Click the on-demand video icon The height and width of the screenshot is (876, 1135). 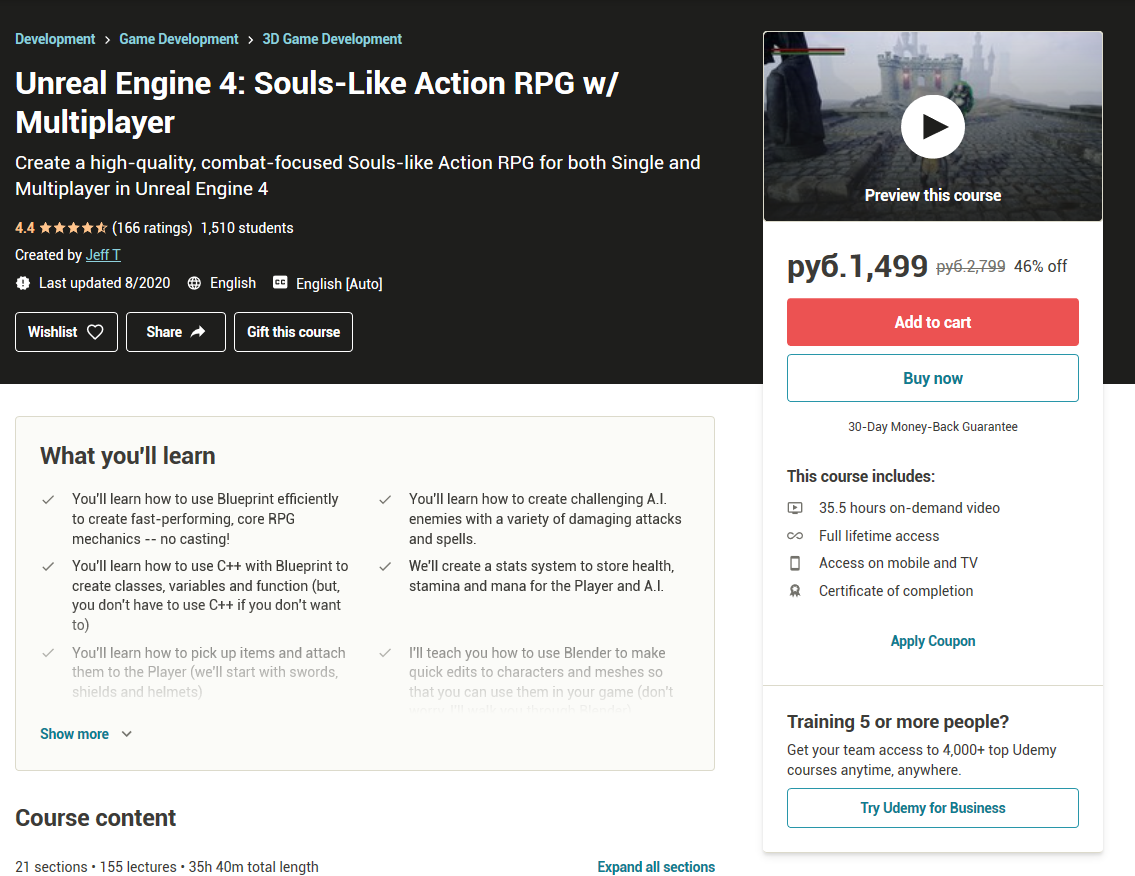coord(795,508)
